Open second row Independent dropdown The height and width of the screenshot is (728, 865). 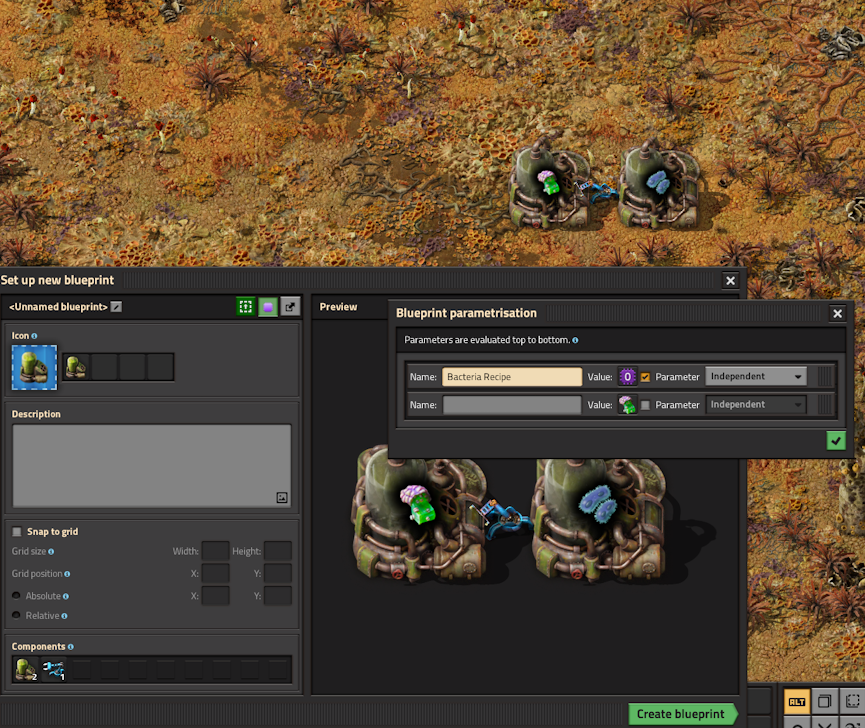[756, 405]
